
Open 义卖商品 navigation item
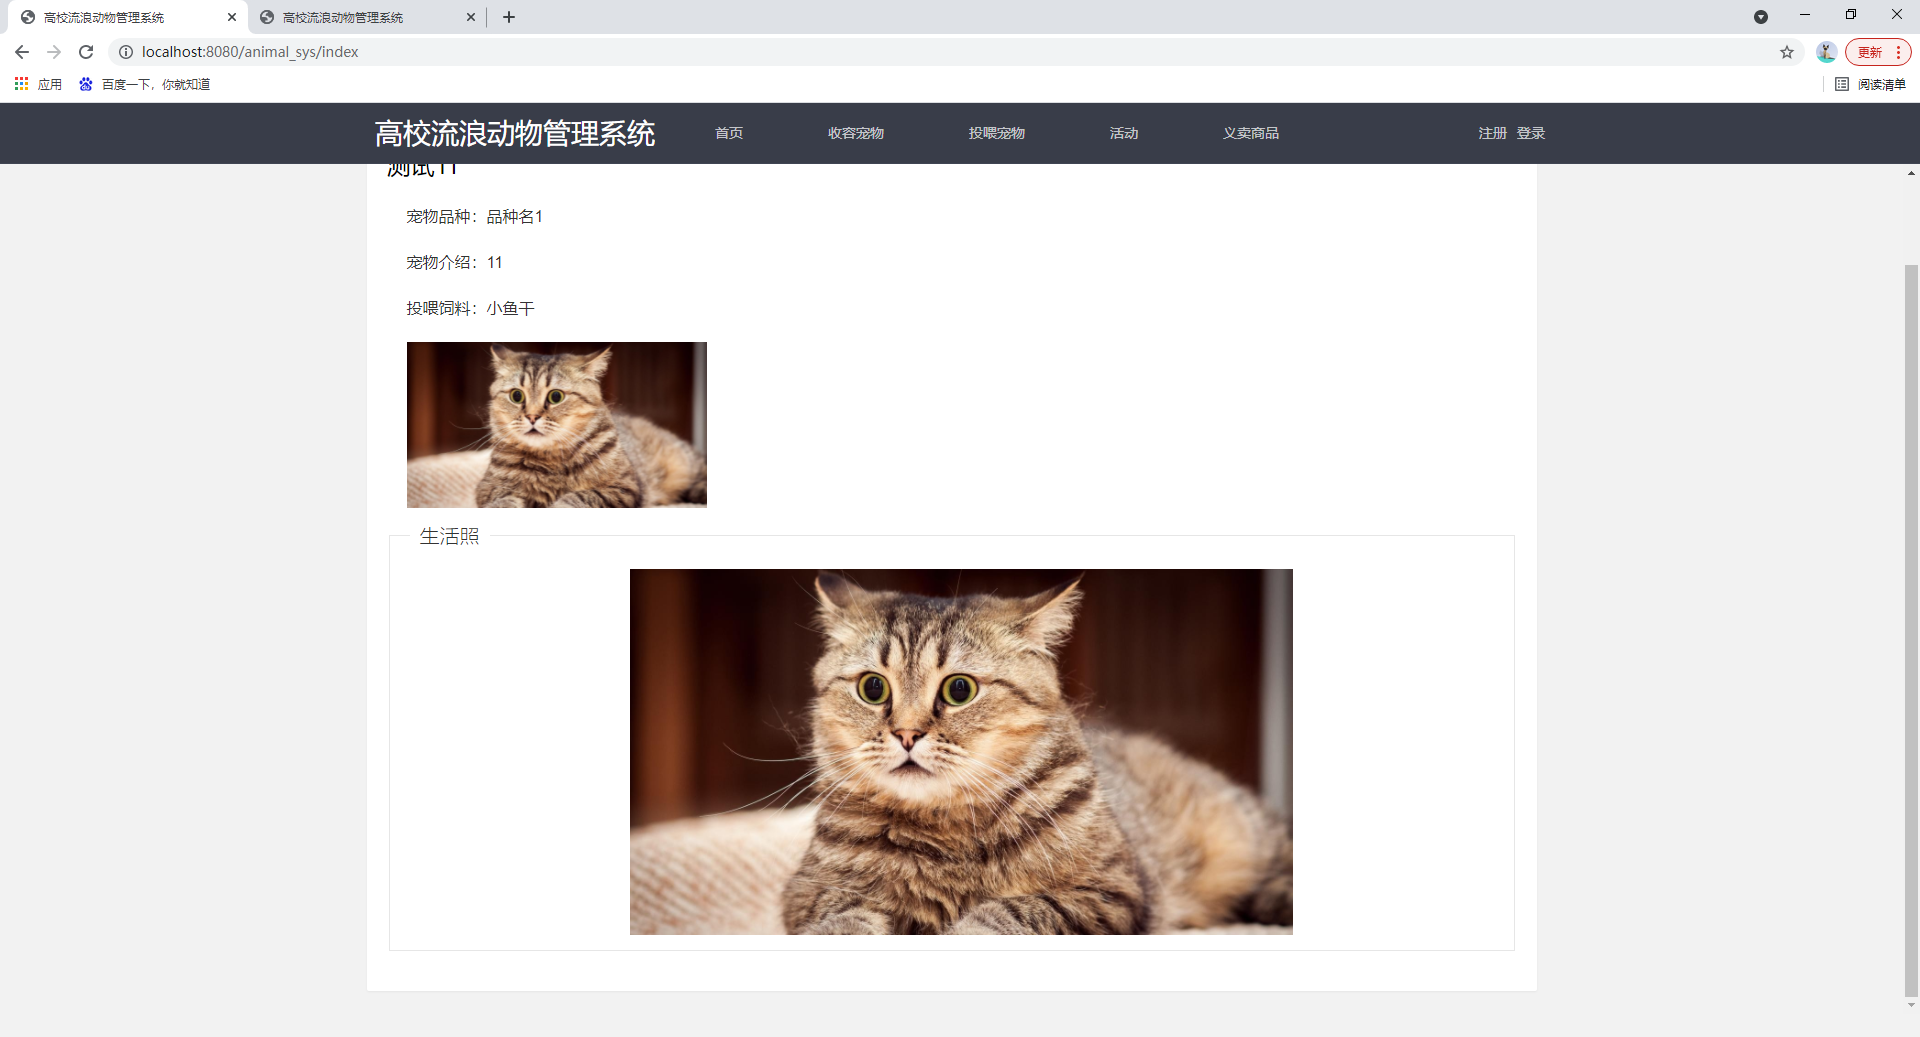(x=1251, y=133)
